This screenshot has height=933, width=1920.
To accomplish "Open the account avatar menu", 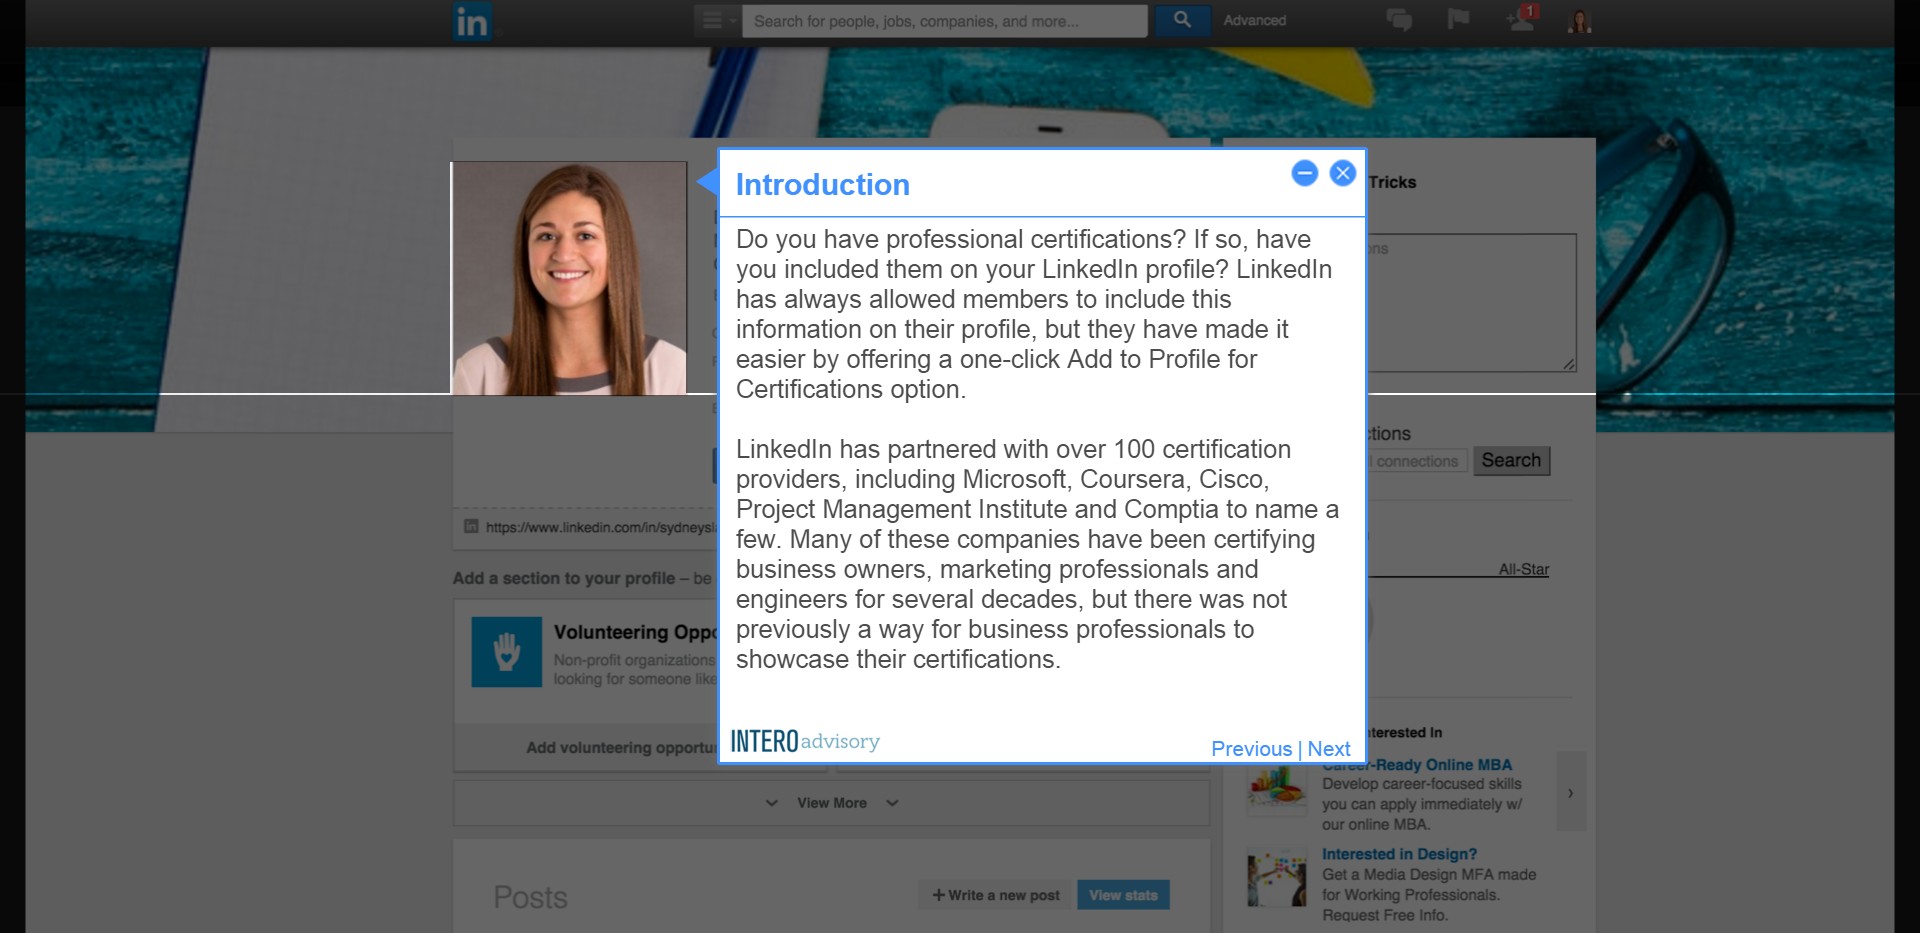I will (1580, 21).
